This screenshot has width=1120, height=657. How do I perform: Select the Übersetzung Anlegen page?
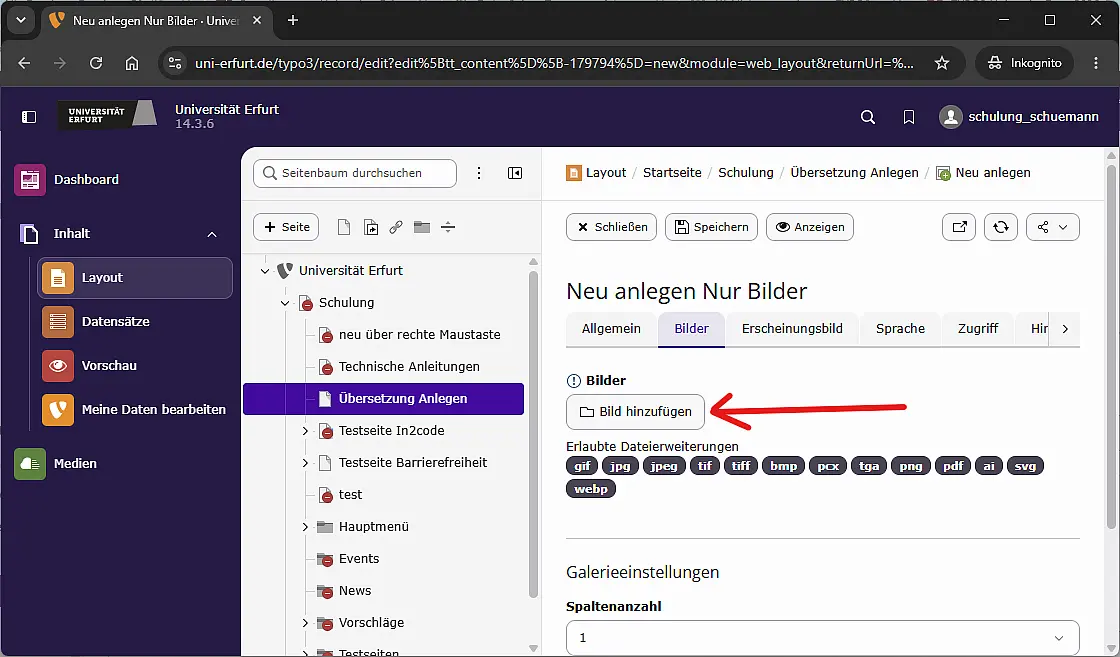pos(384,399)
